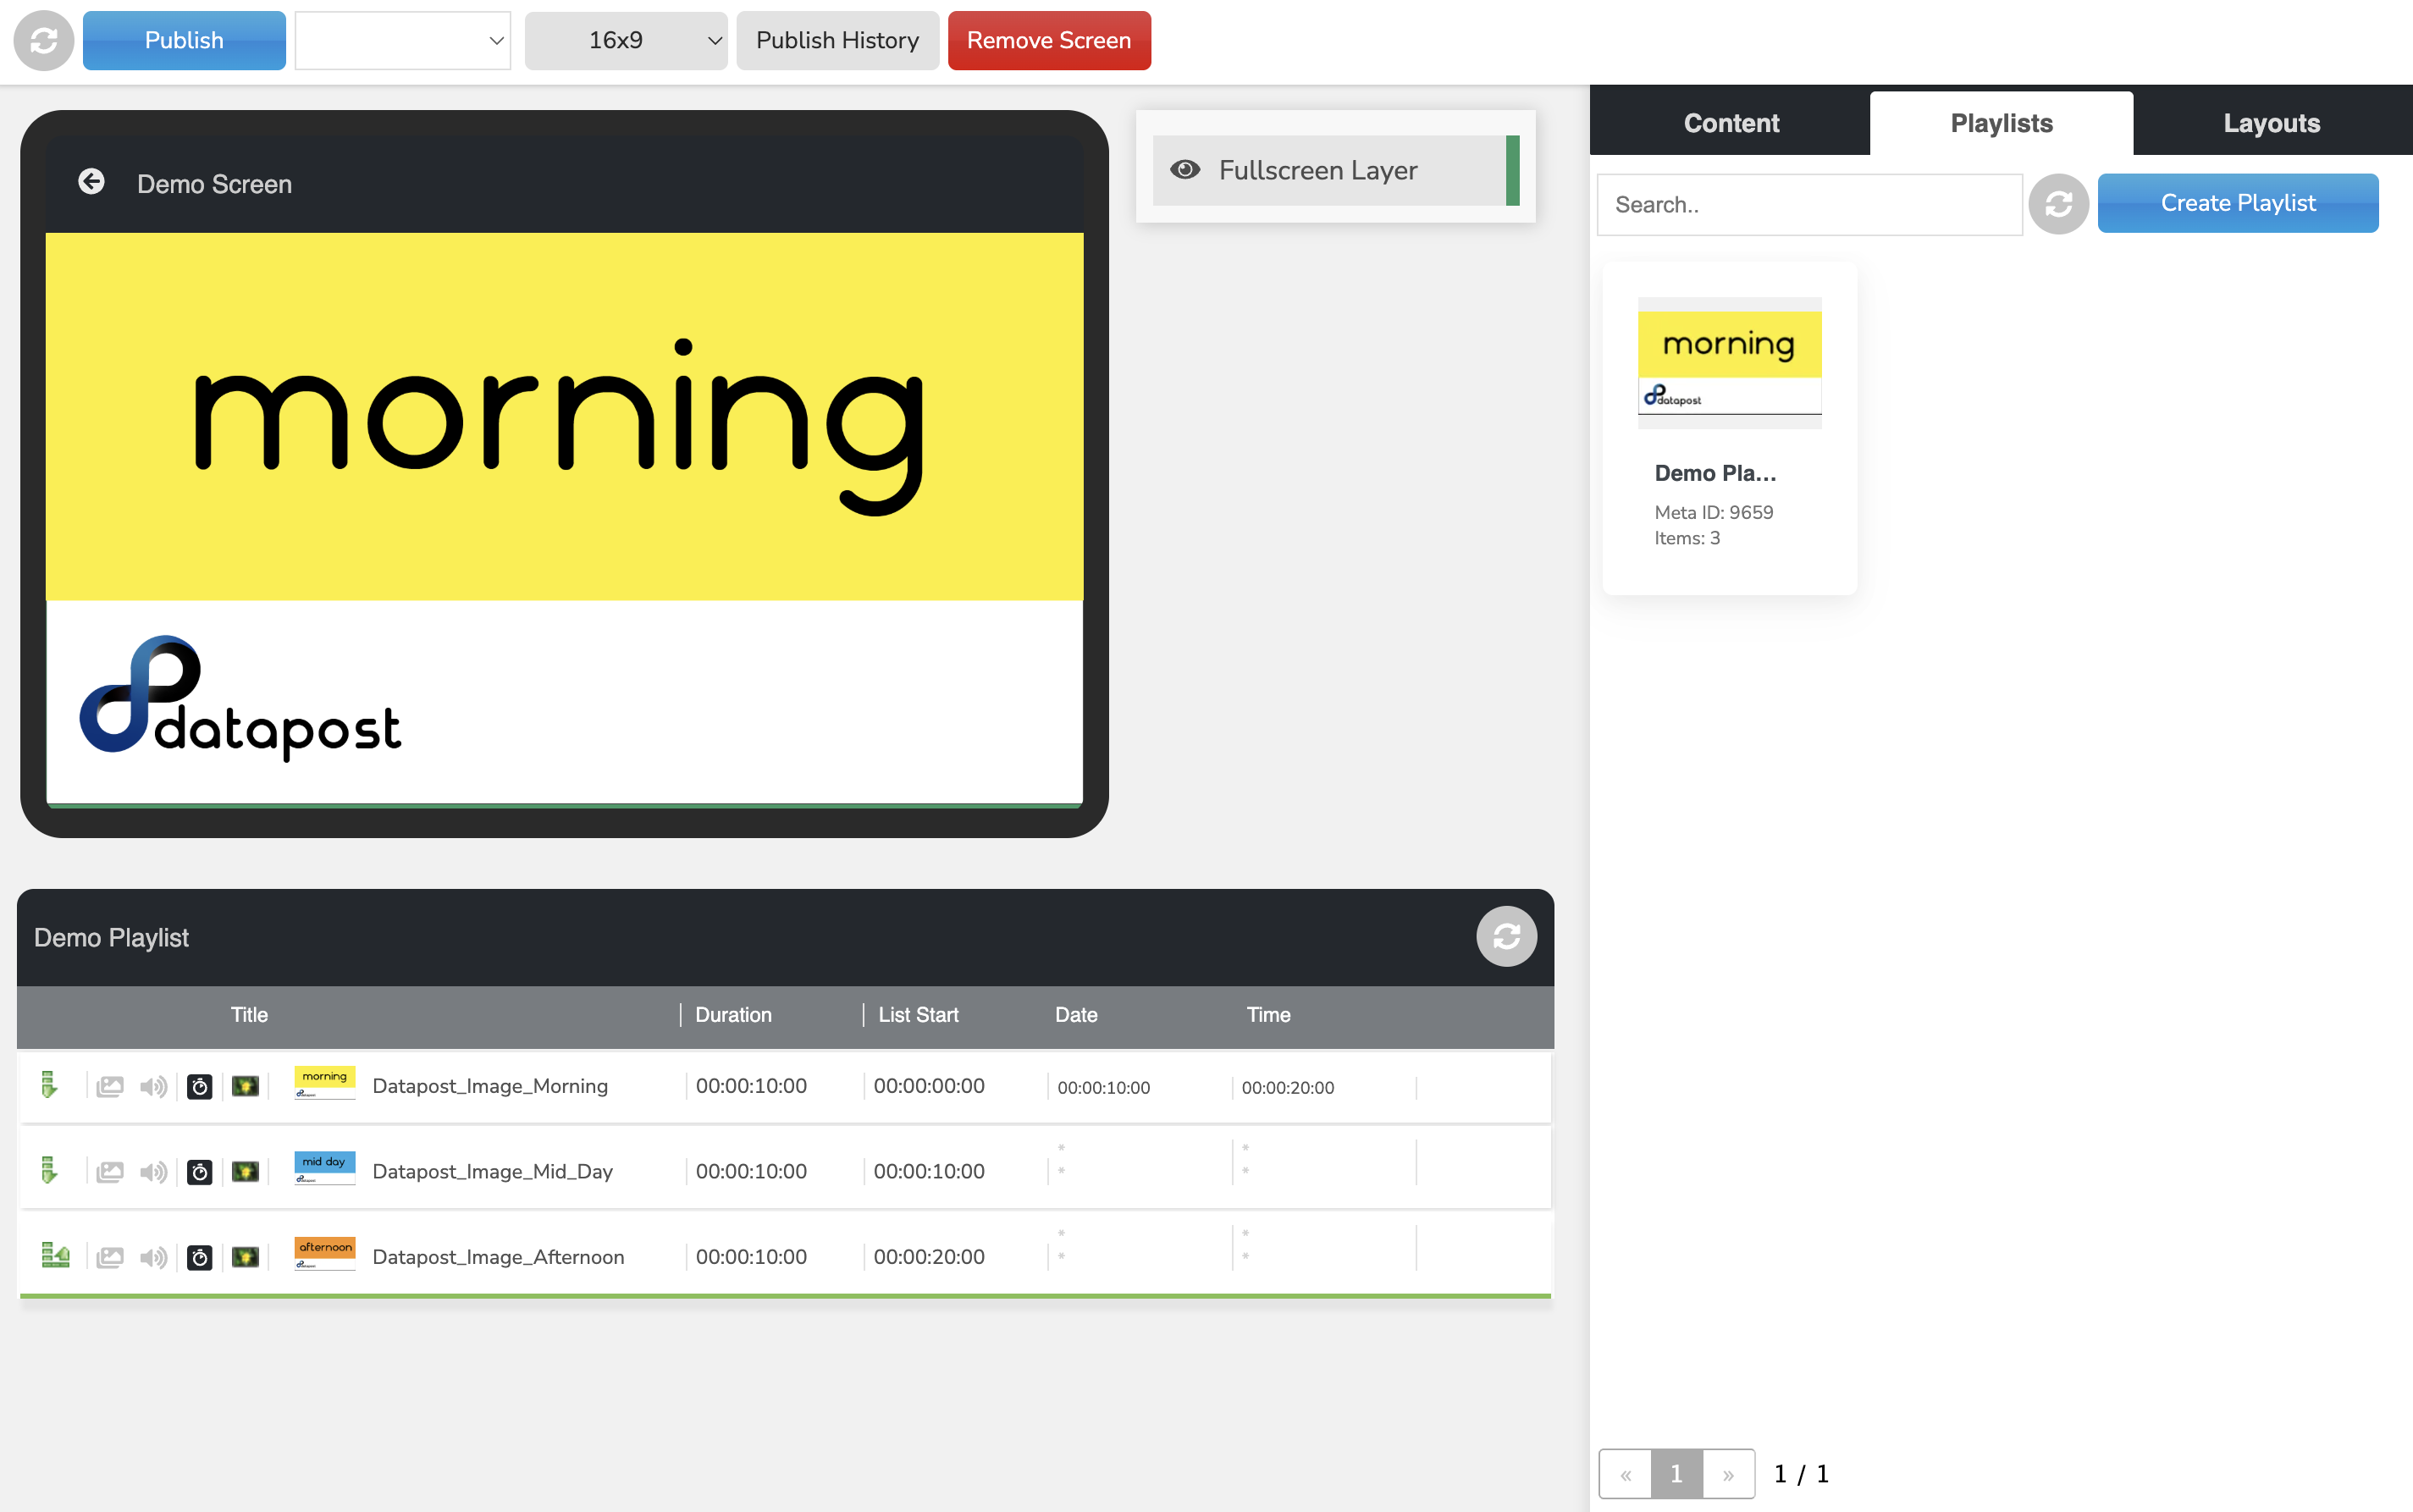Screen dimensions: 2413x1512
Task: Click the Datapost_Image_Afternoon title
Action: point(498,1257)
